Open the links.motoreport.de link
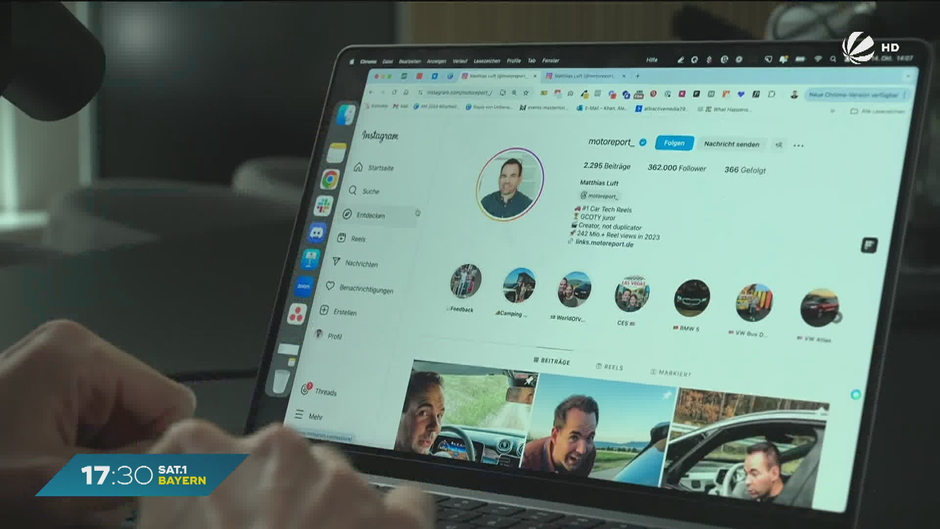The height and width of the screenshot is (529, 940). (604, 243)
